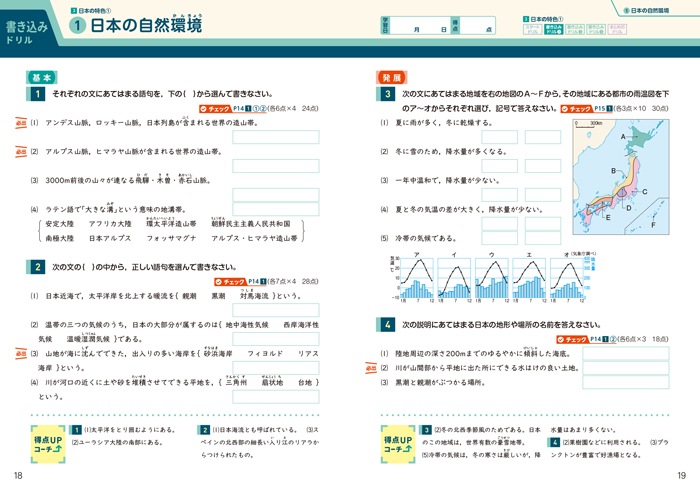This screenshot has width=700, height=494.
Task: Select the highlighted 書き込みドリル tab at top right
Action: [x=553, y=30]
